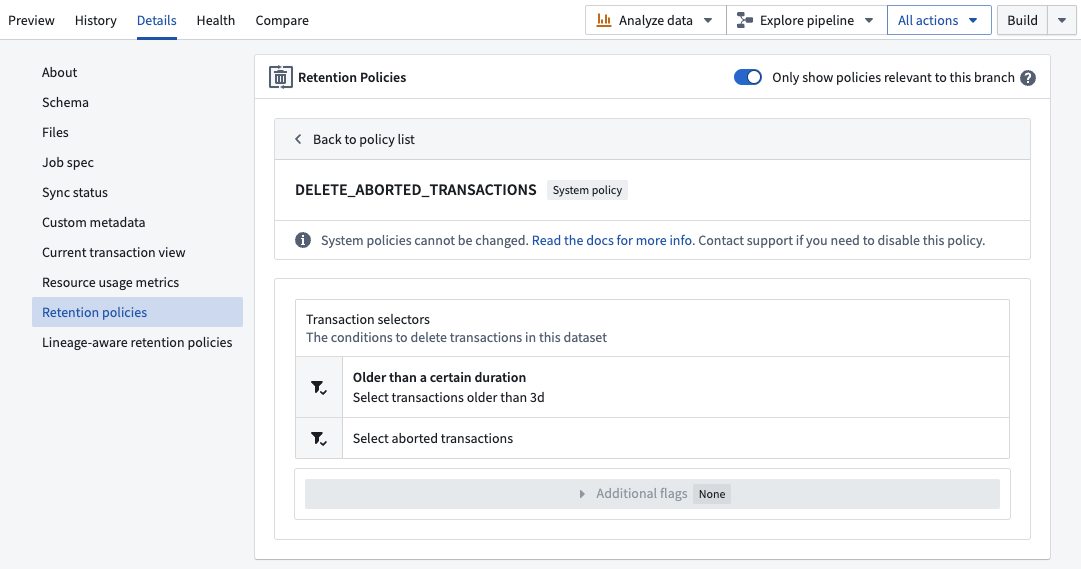Click the help question mark icon
Image resolution: width=1081 pixels, height=569 pixels.
tap(1027, 78)
